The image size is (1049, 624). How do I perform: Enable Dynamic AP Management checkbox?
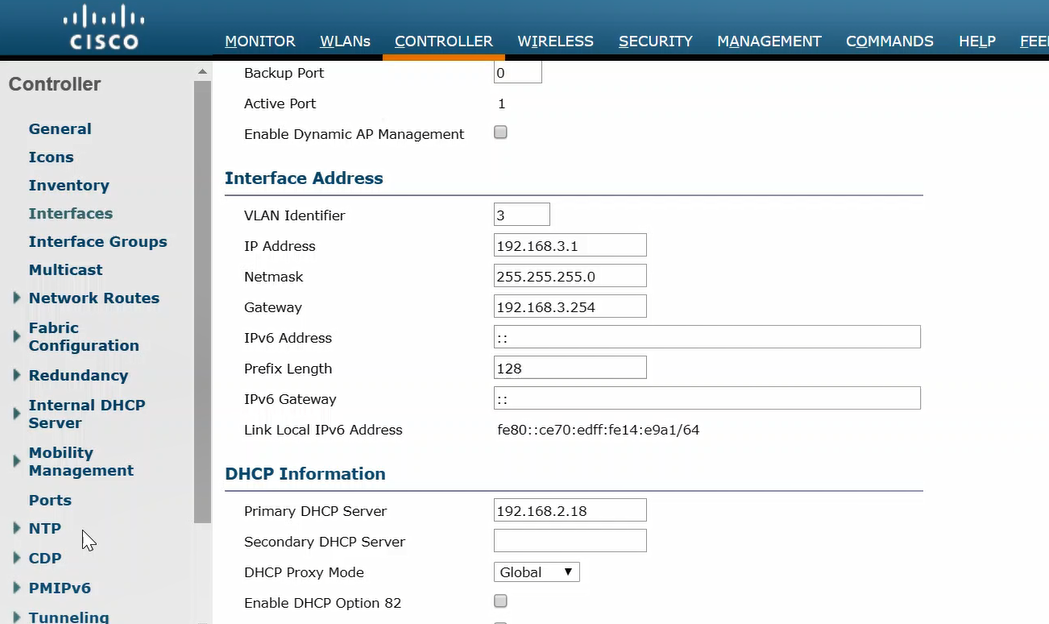pyautogui.click(x=500, y=132)
